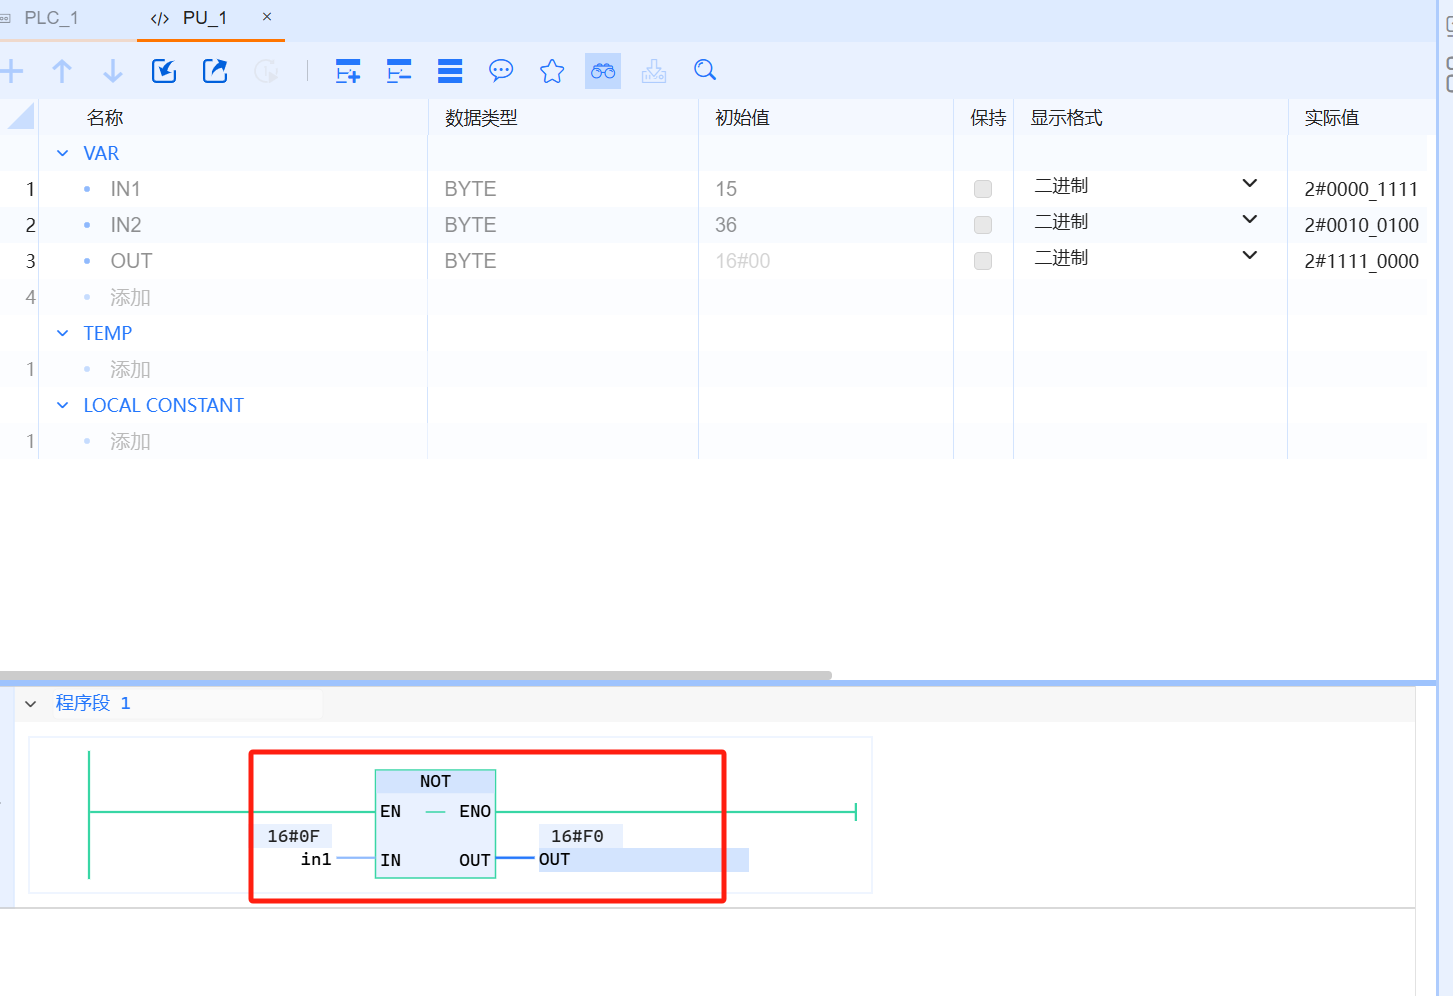Click the magnifier search icon

click(x=705, y=70)
